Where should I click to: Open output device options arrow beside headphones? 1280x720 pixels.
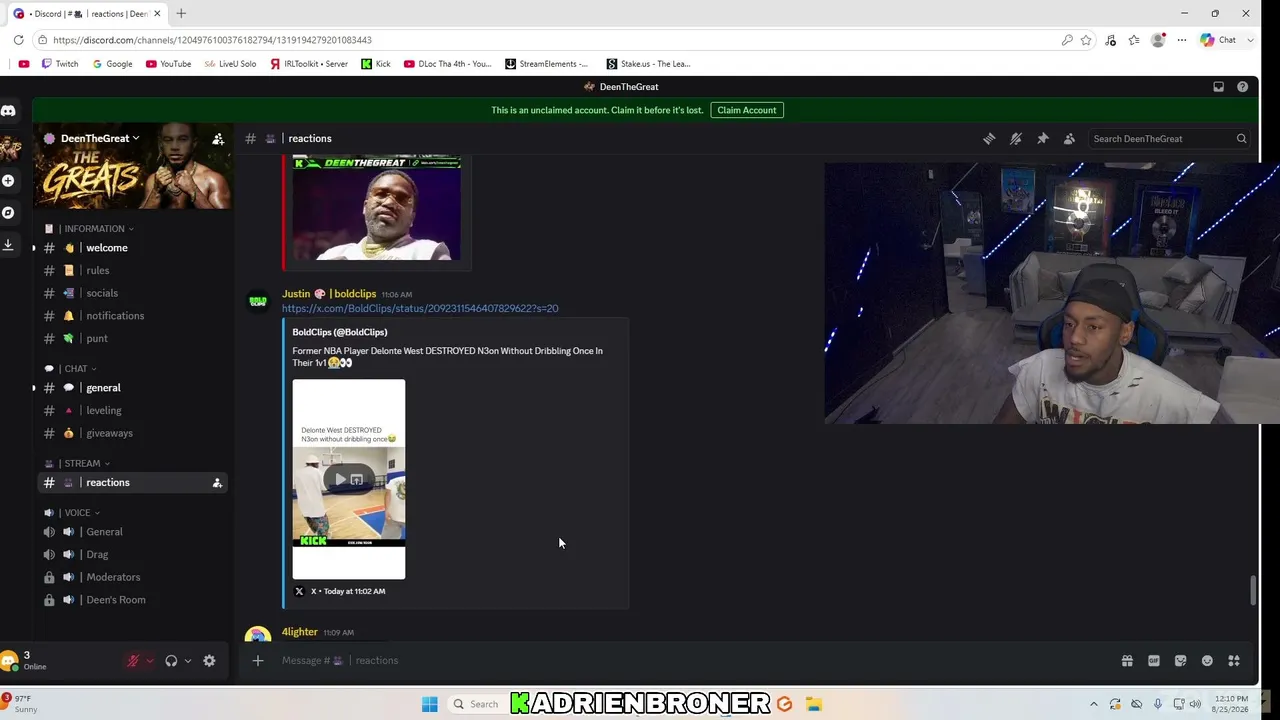pos(187,661)
